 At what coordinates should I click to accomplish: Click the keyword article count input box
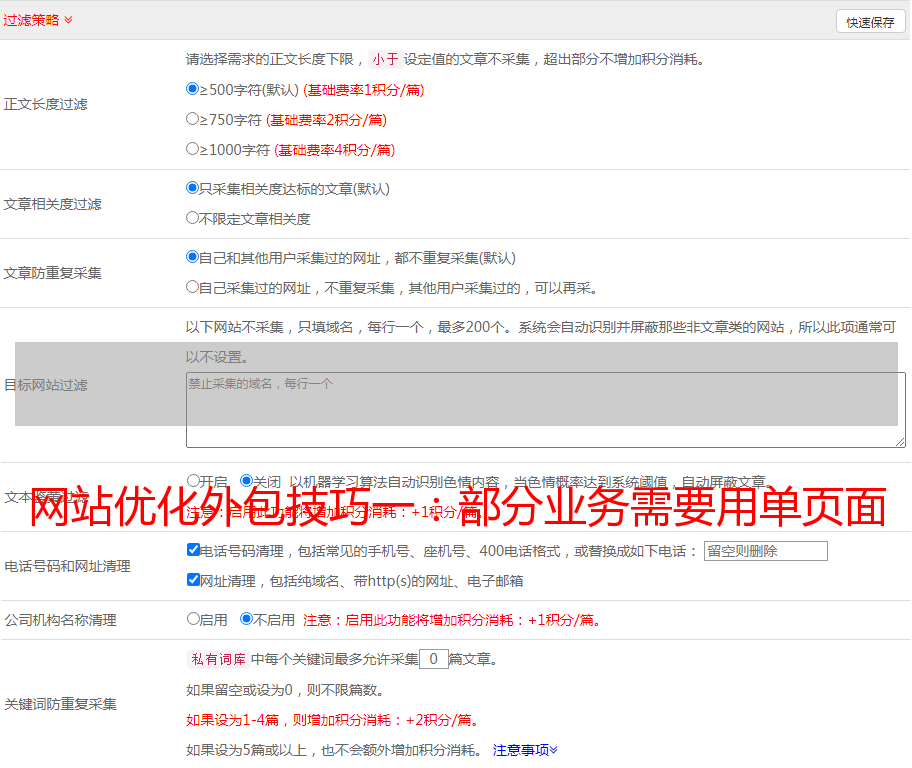[x=433, y=659]
